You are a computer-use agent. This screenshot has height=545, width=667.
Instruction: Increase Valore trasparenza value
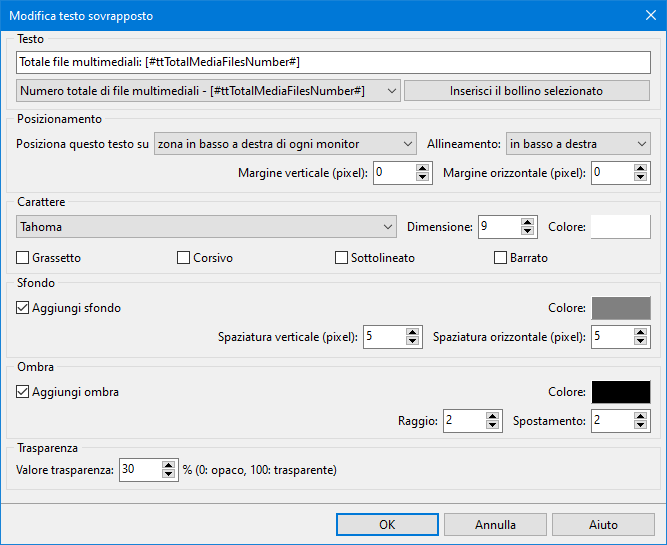coord(168,466)
